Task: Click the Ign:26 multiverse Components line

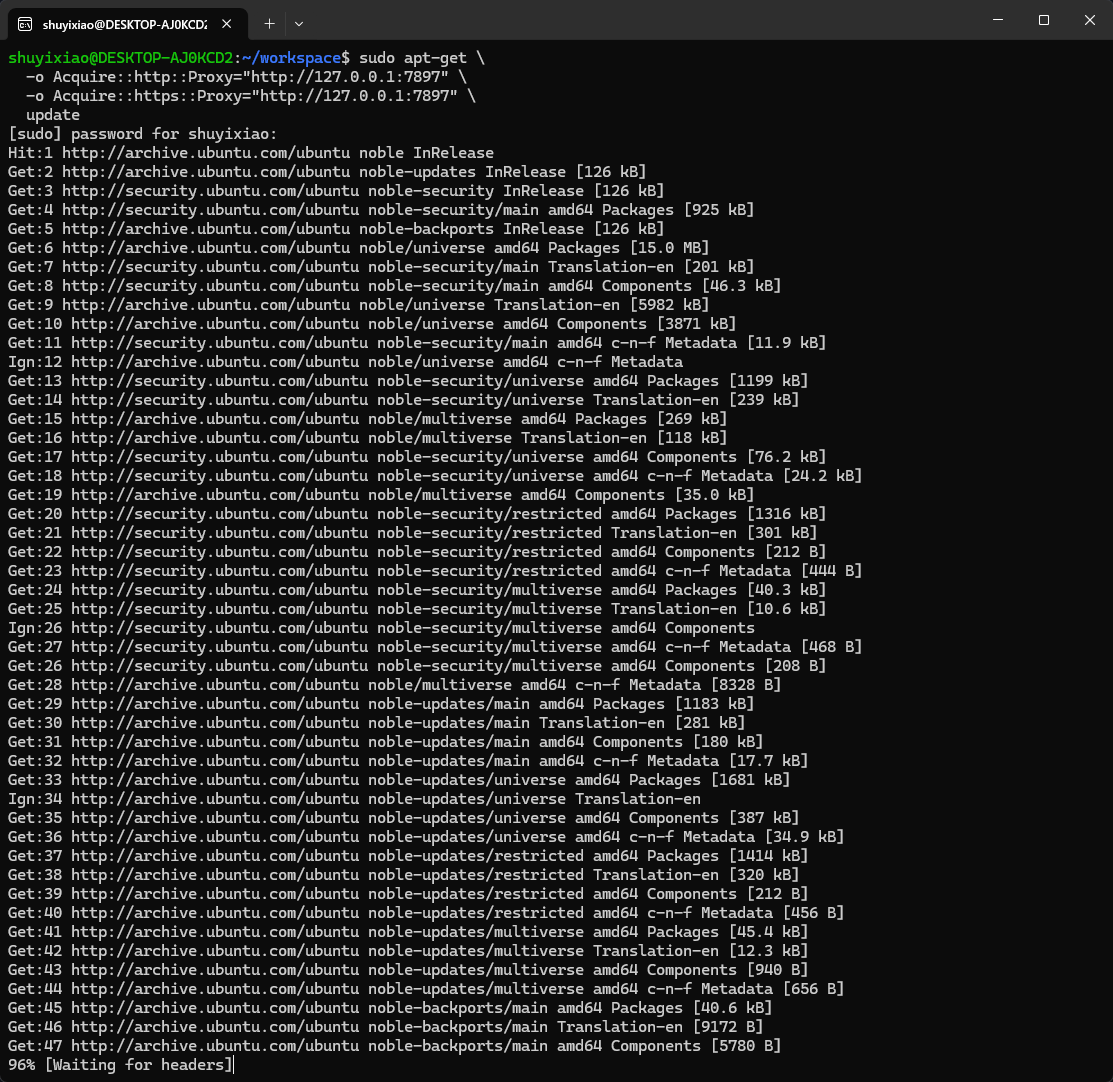Action: (380, 628)
